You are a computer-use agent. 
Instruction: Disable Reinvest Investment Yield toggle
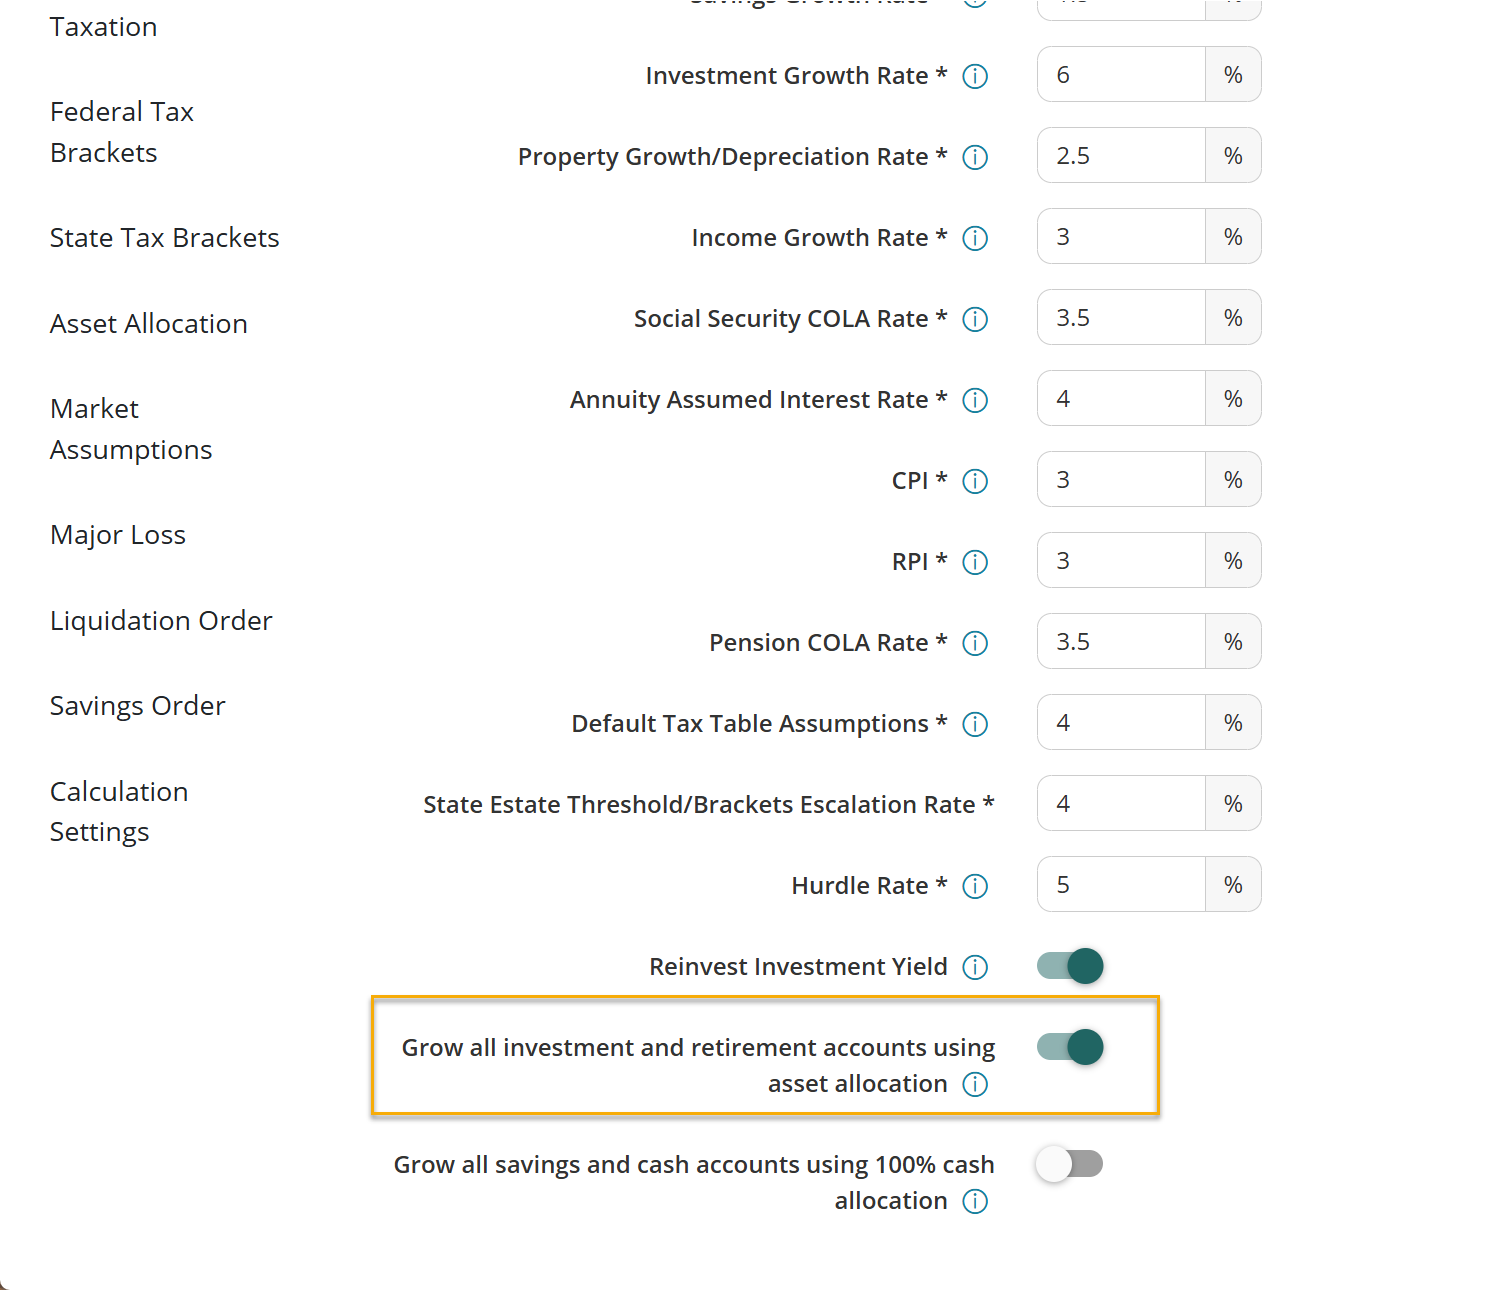1070,966
